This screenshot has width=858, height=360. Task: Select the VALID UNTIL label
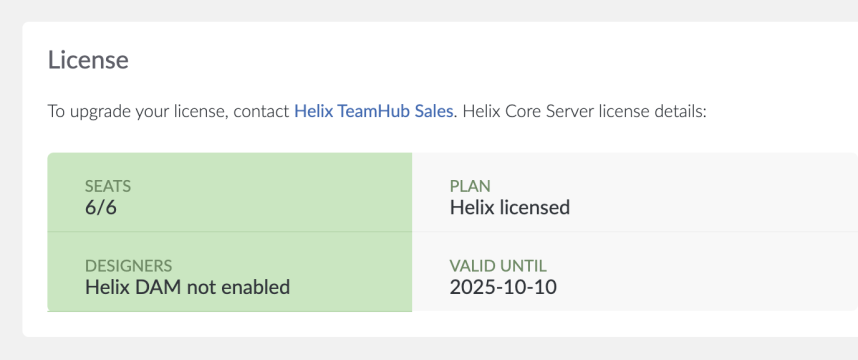[x=498, y=266]
